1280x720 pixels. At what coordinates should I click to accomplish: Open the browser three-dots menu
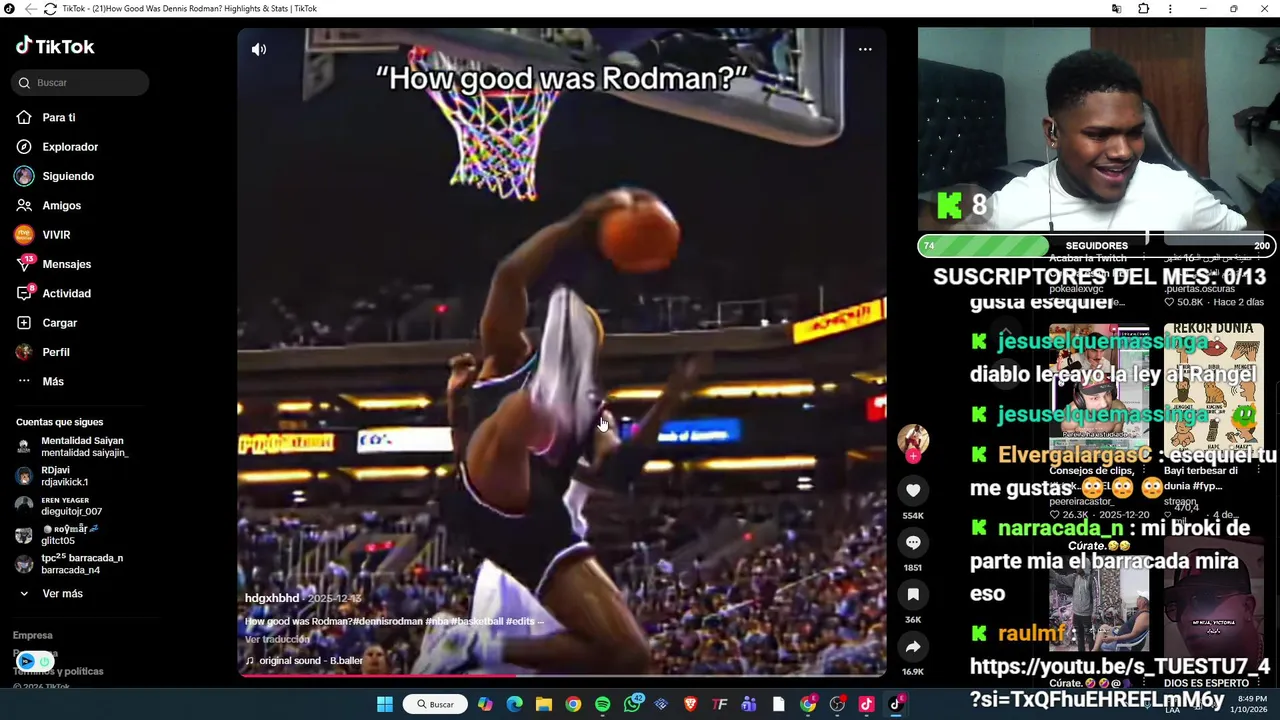pos(1172,9)
